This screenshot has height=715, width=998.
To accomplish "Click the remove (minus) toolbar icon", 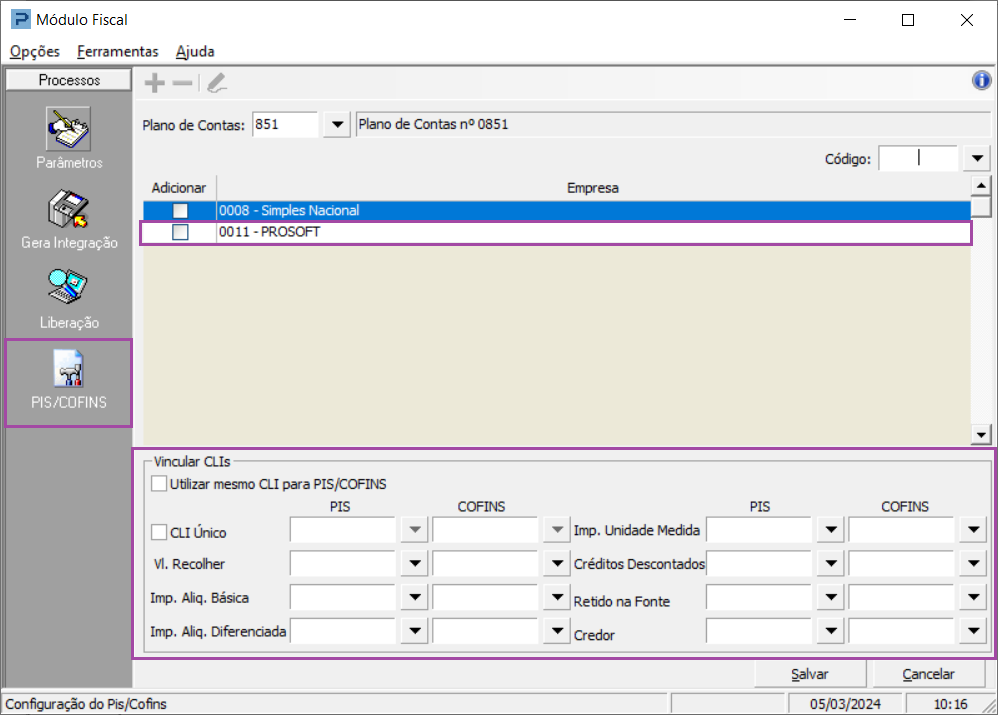I will pos(183,83).
